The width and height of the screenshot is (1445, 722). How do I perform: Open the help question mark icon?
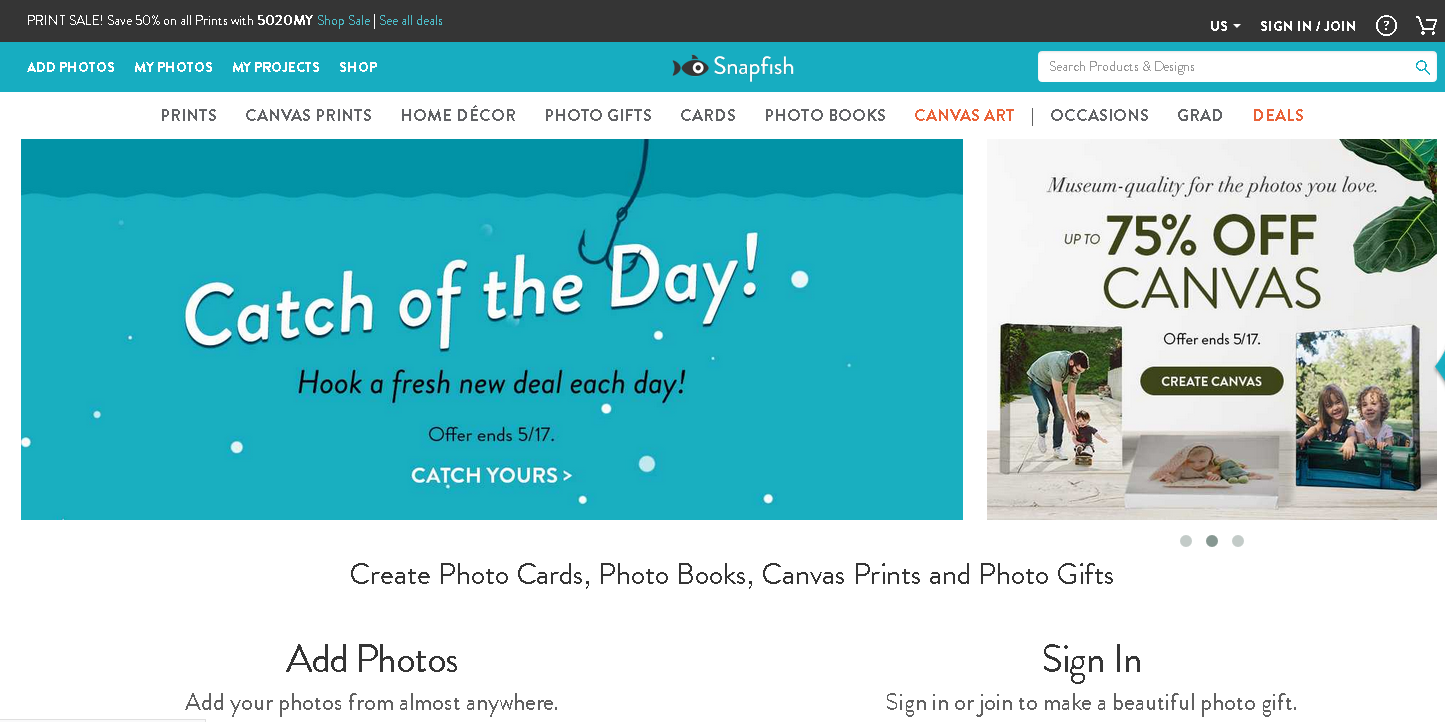point(1386,26)
